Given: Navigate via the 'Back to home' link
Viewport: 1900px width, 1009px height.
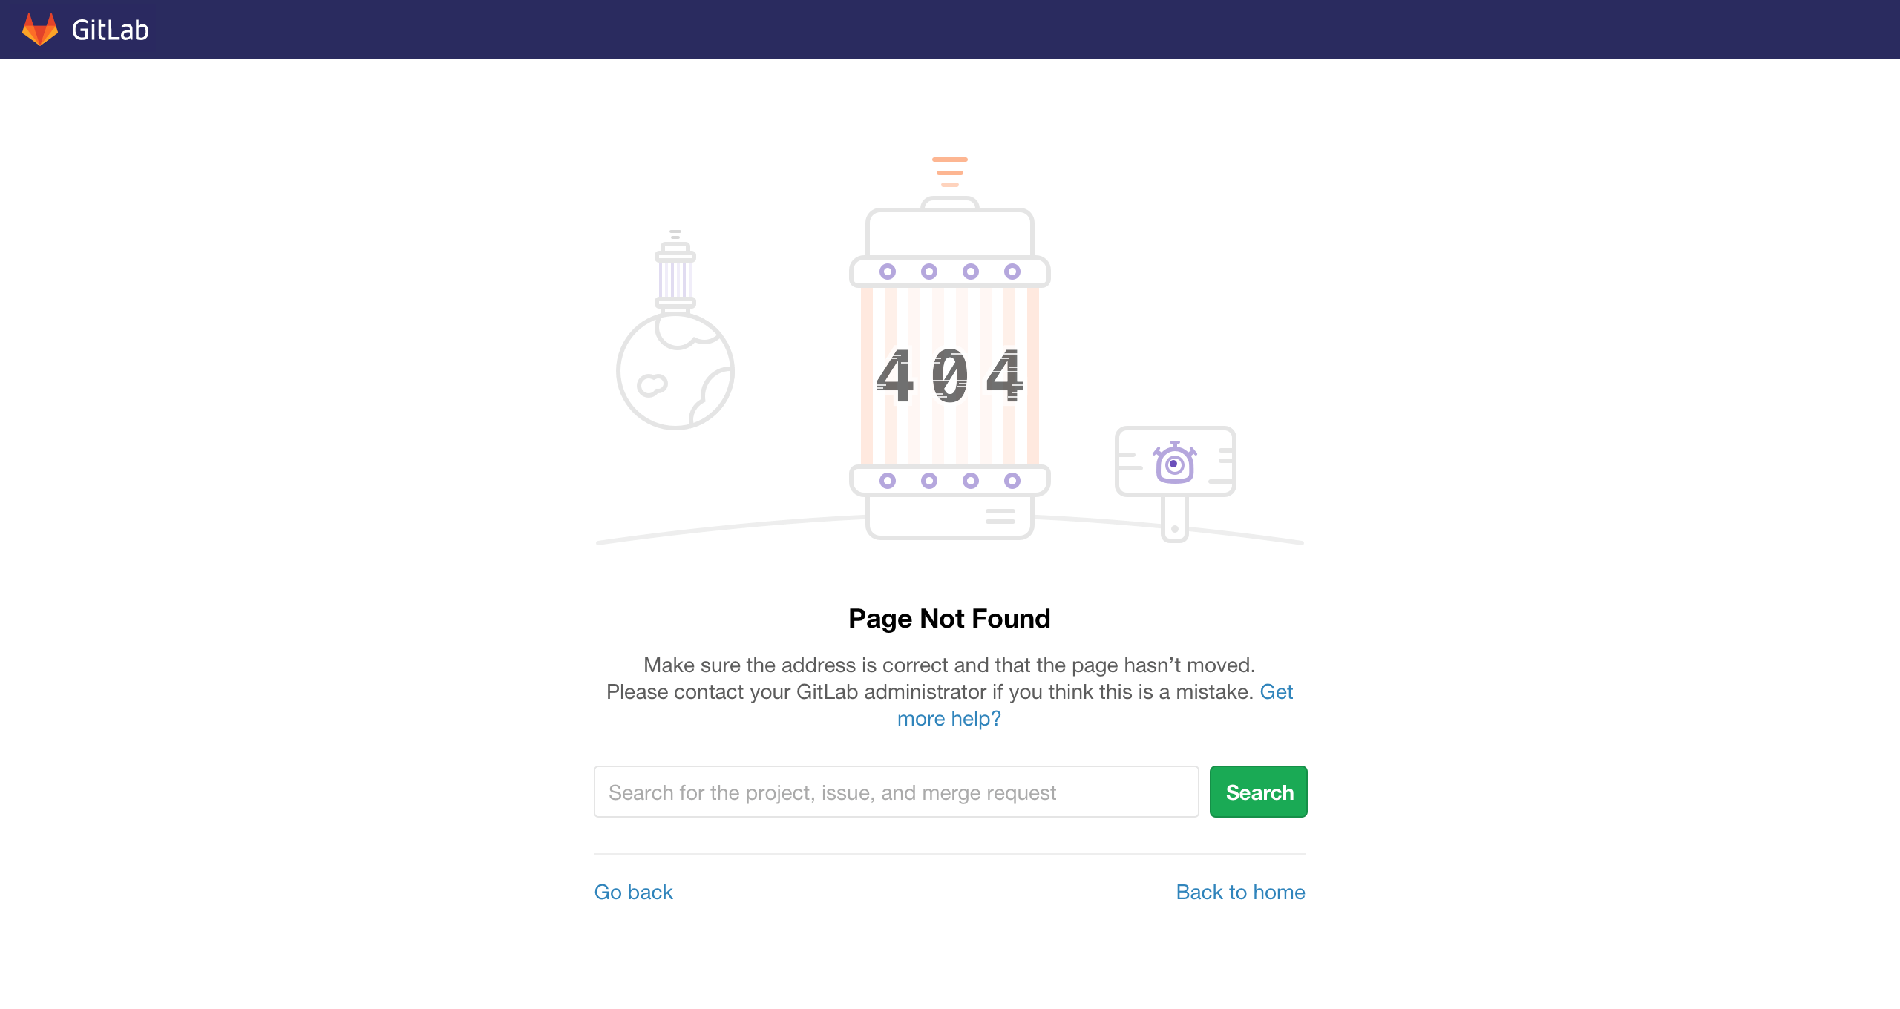Looking at the screenshot, I should 1240,892.
